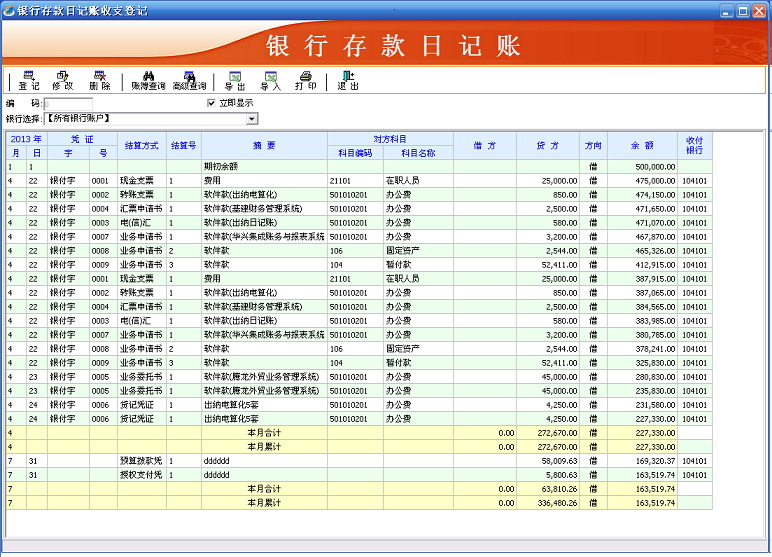Click the balance cell 500,000.00
772x557 pixels.
click(643, 167)
